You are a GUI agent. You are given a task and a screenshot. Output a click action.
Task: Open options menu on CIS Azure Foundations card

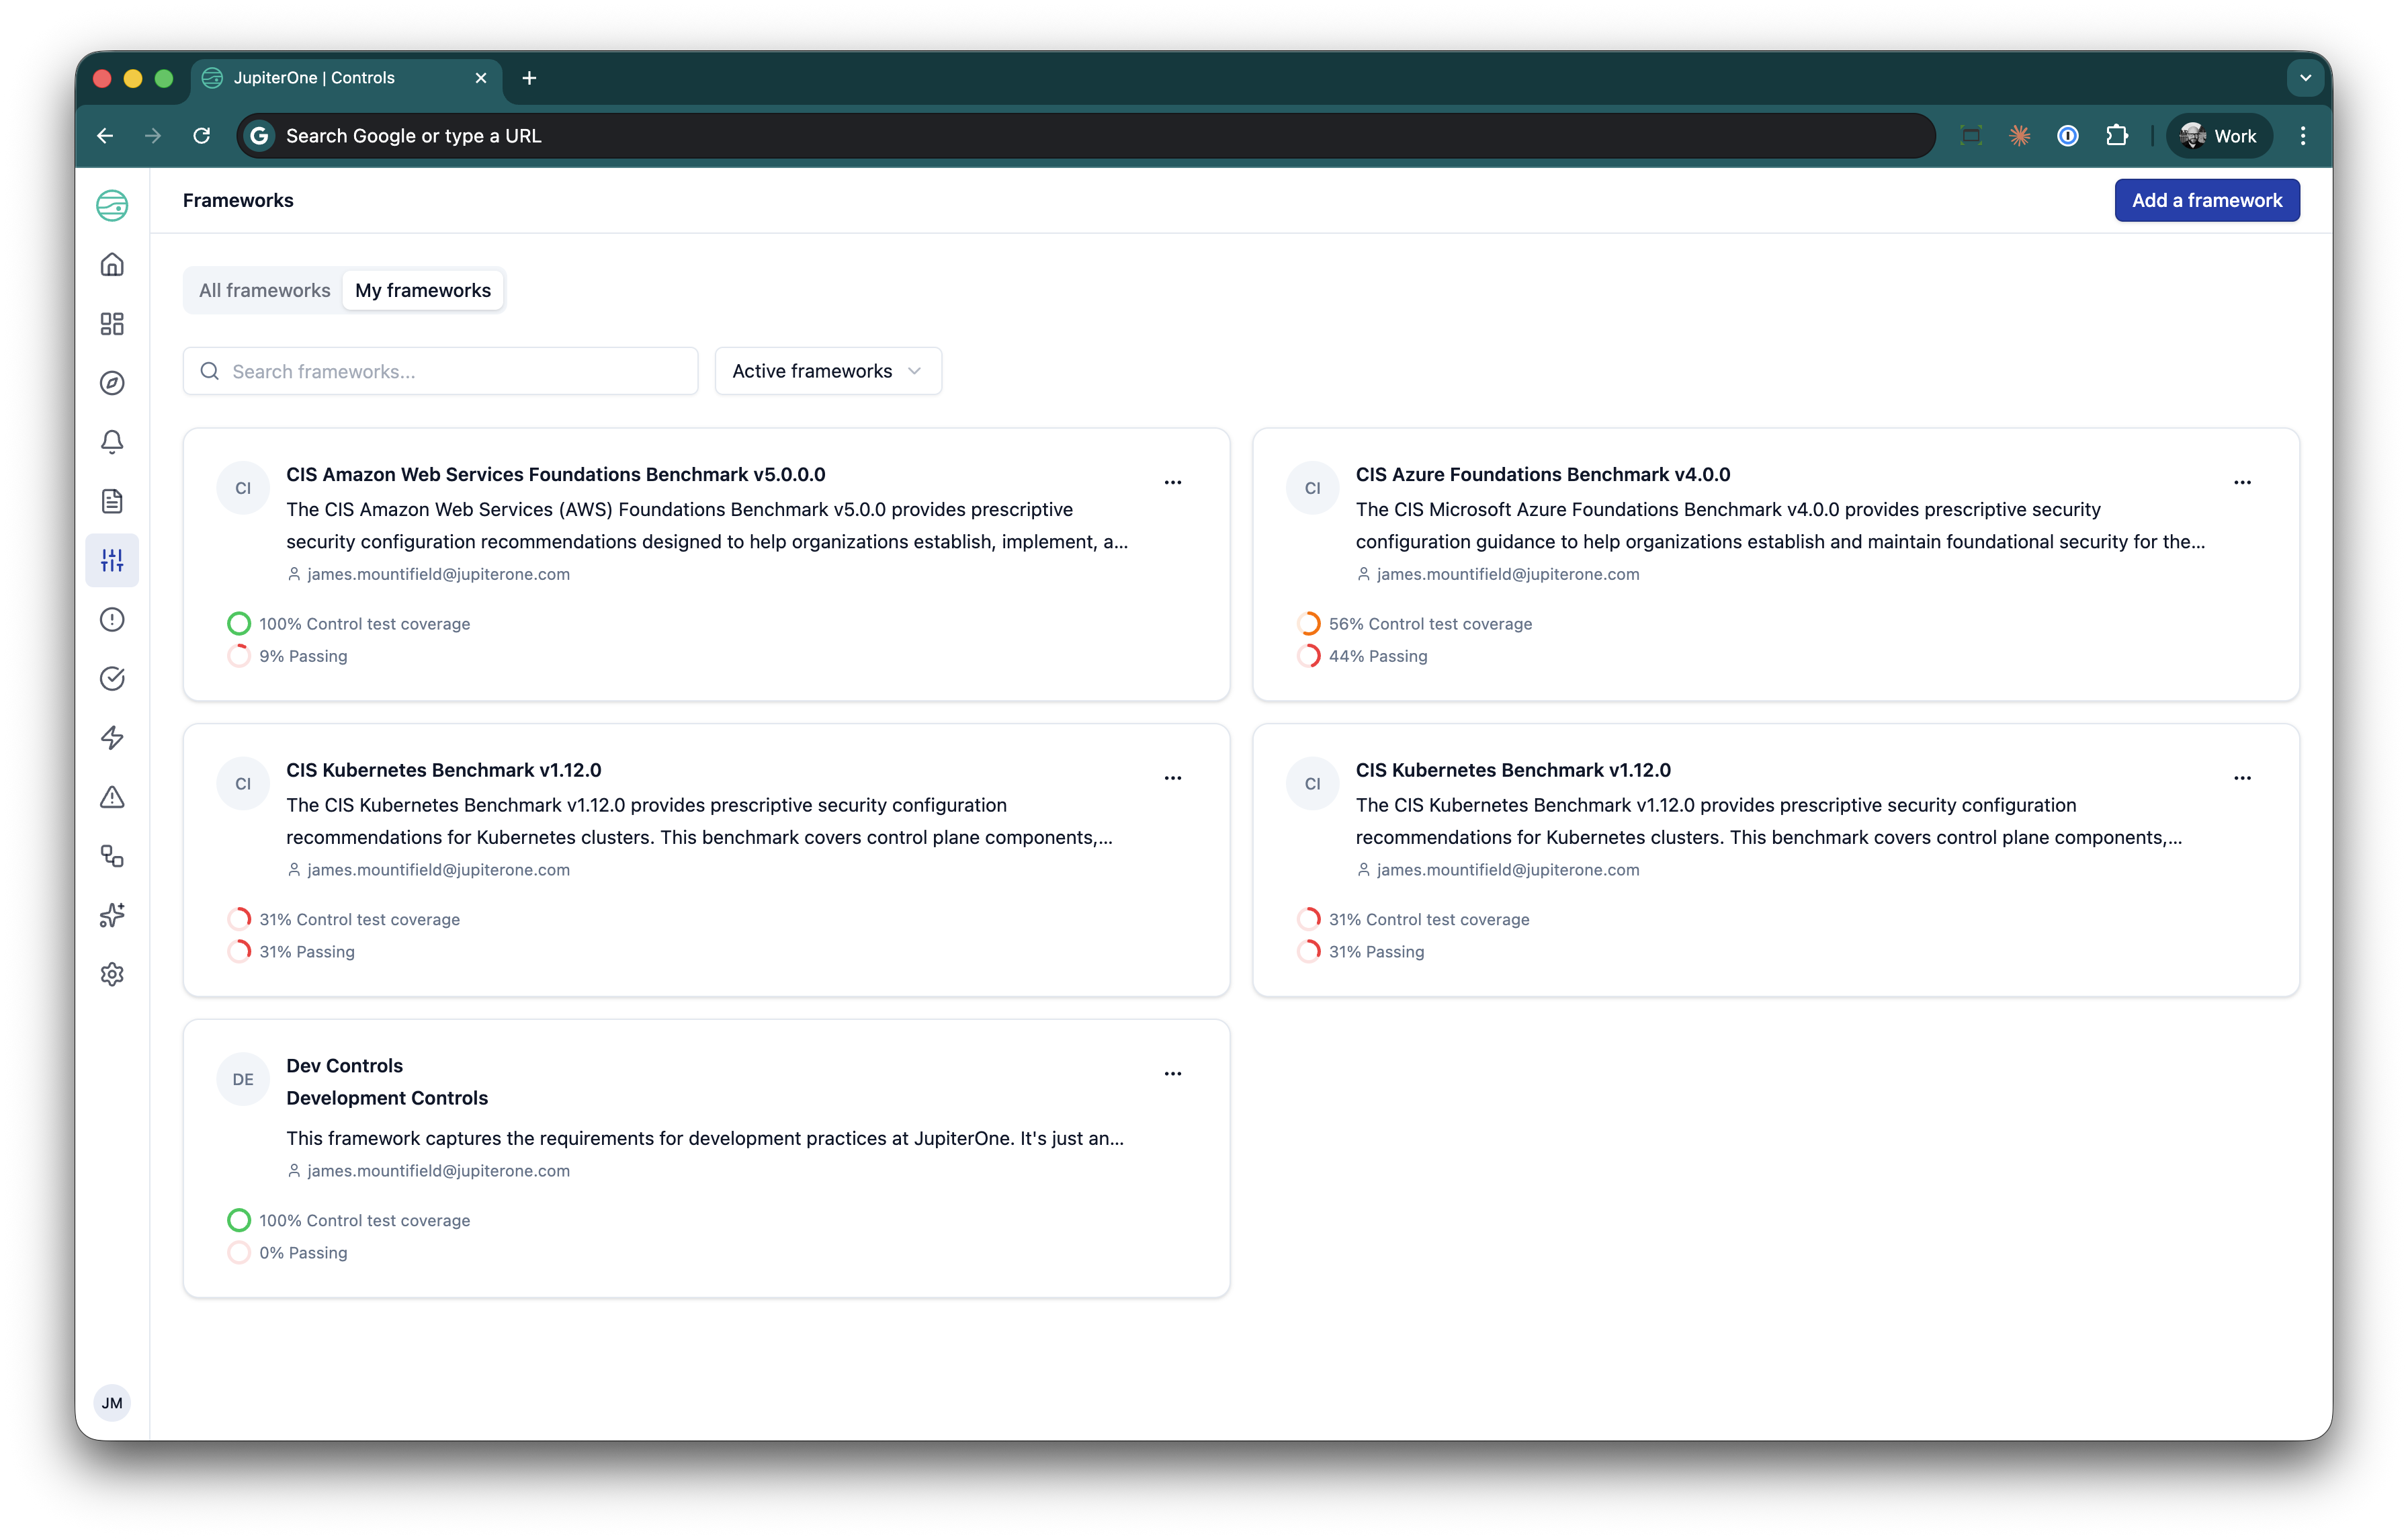pyautogui.click(x=2243, y=482)
